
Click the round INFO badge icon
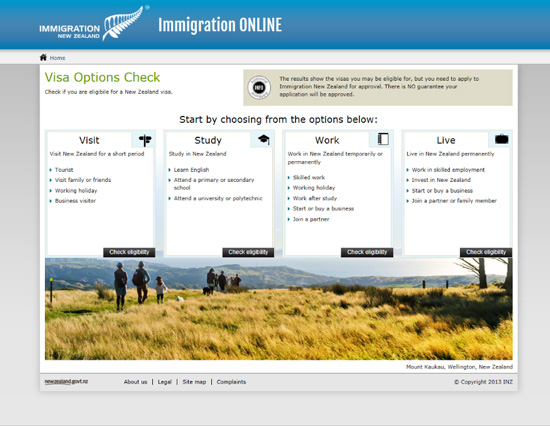click(x=259, y=87)
